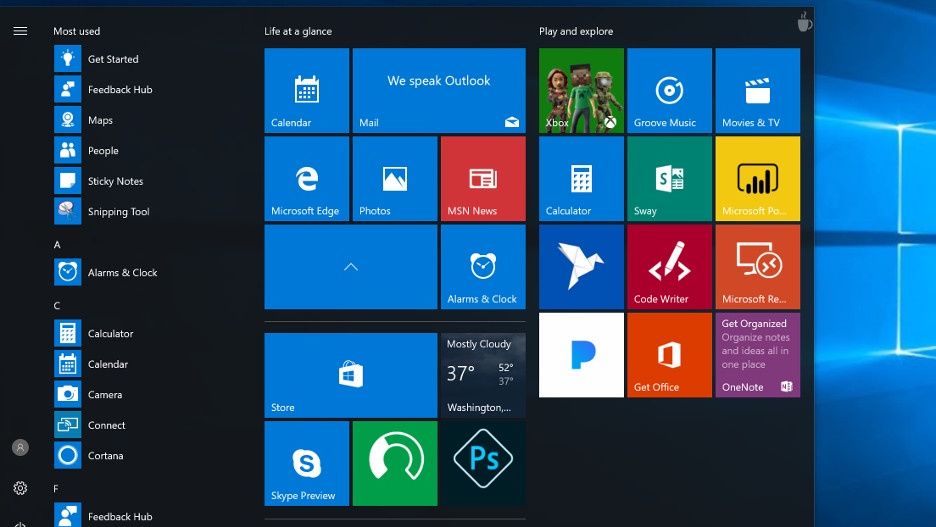
Task: Collapse the tile folder with up chevron
Action: [351, 267]
